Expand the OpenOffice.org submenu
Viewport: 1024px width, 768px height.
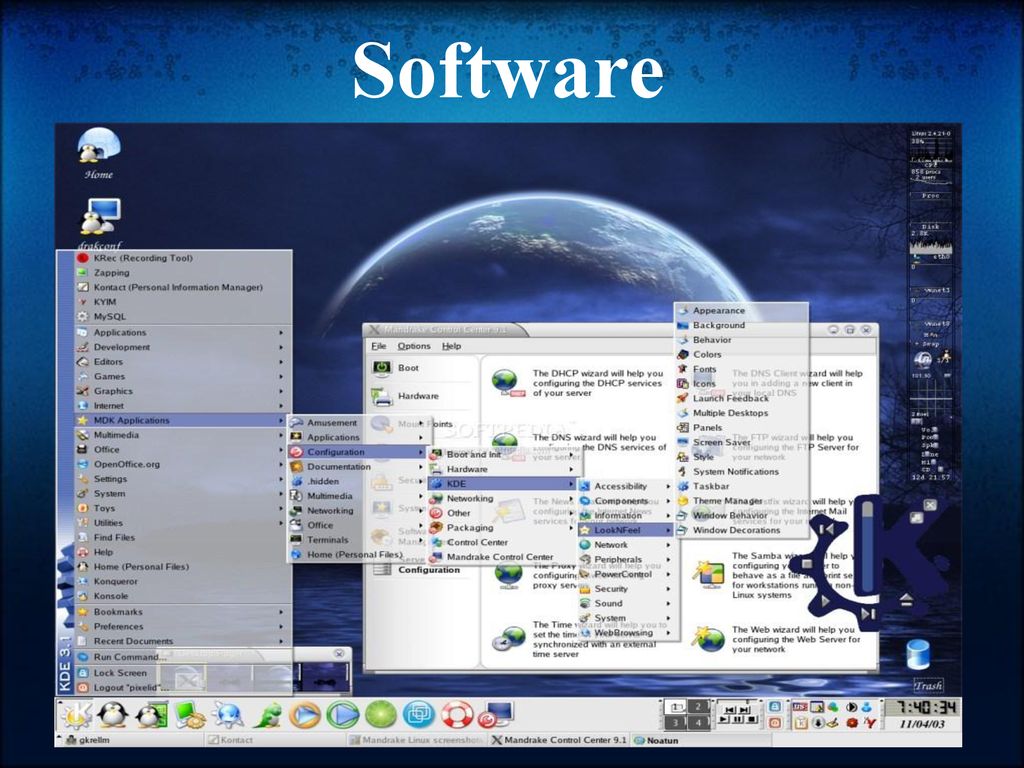coord(181,464)
